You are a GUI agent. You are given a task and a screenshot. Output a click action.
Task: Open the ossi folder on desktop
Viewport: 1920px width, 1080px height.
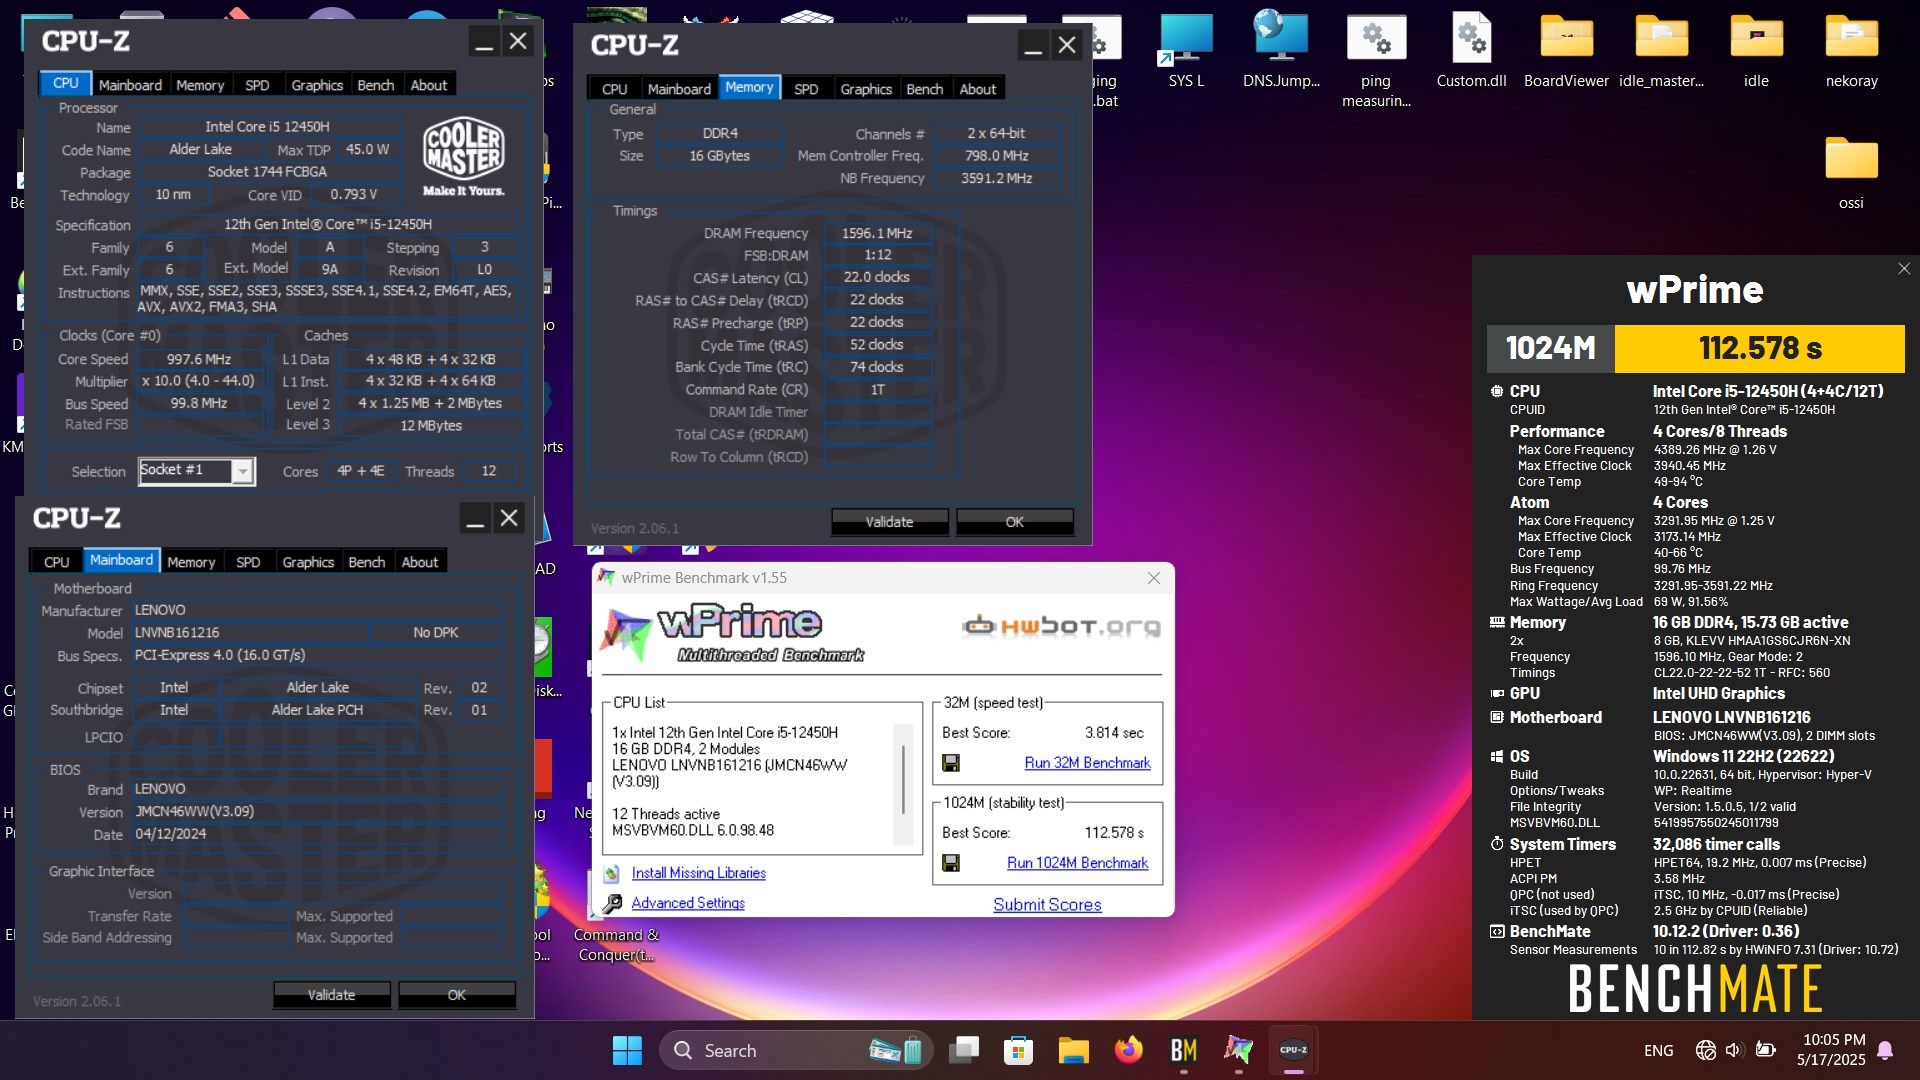click(x=1851, y=172)
